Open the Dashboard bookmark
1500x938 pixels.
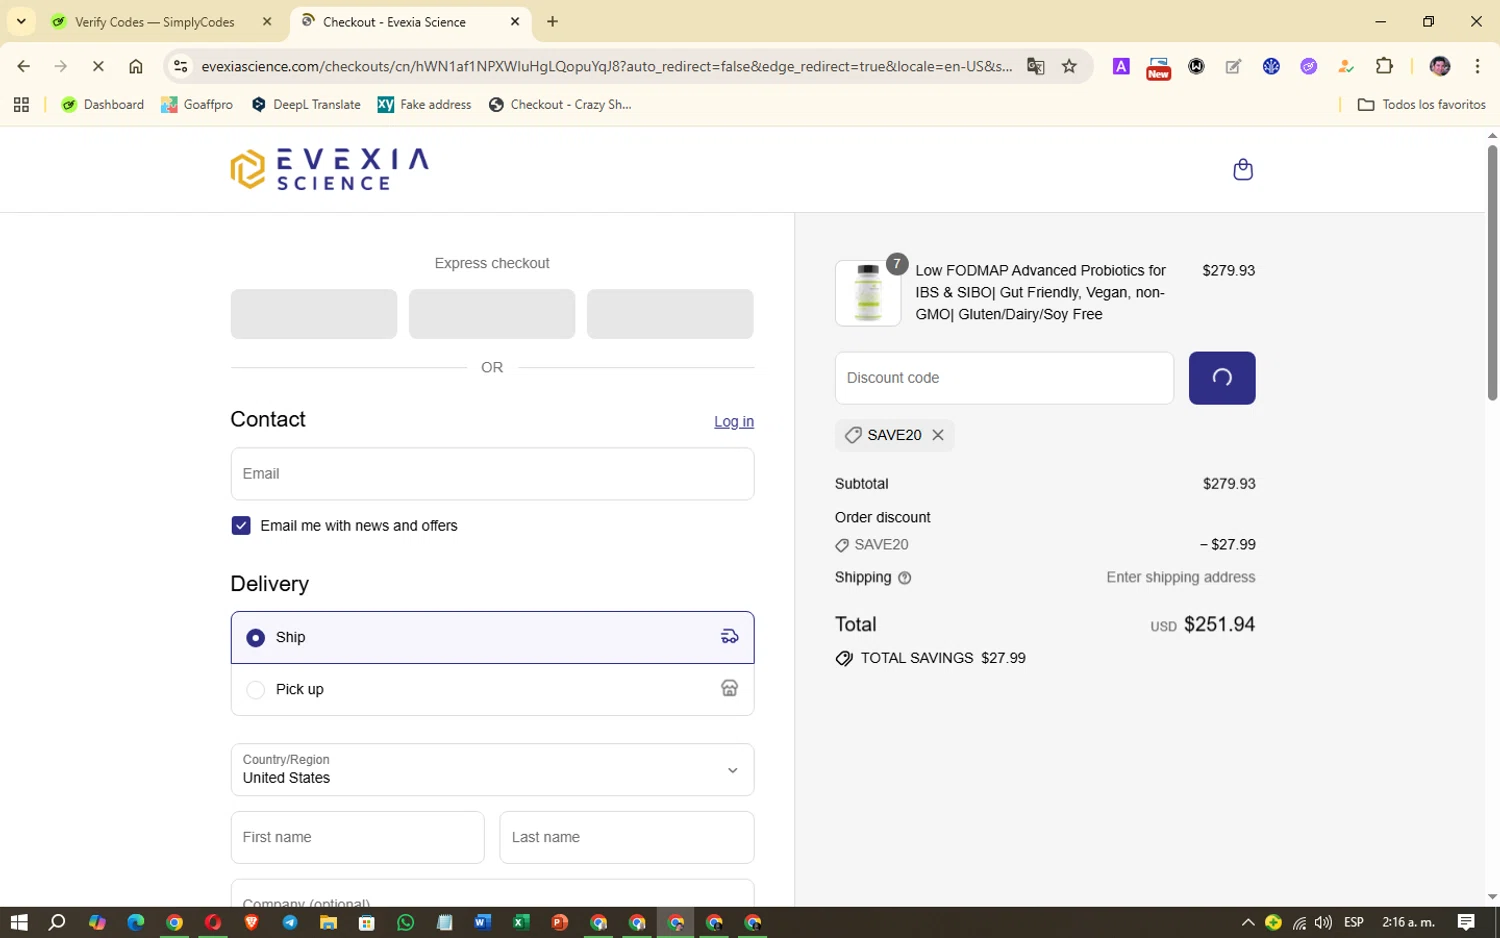tap(103, 105)
